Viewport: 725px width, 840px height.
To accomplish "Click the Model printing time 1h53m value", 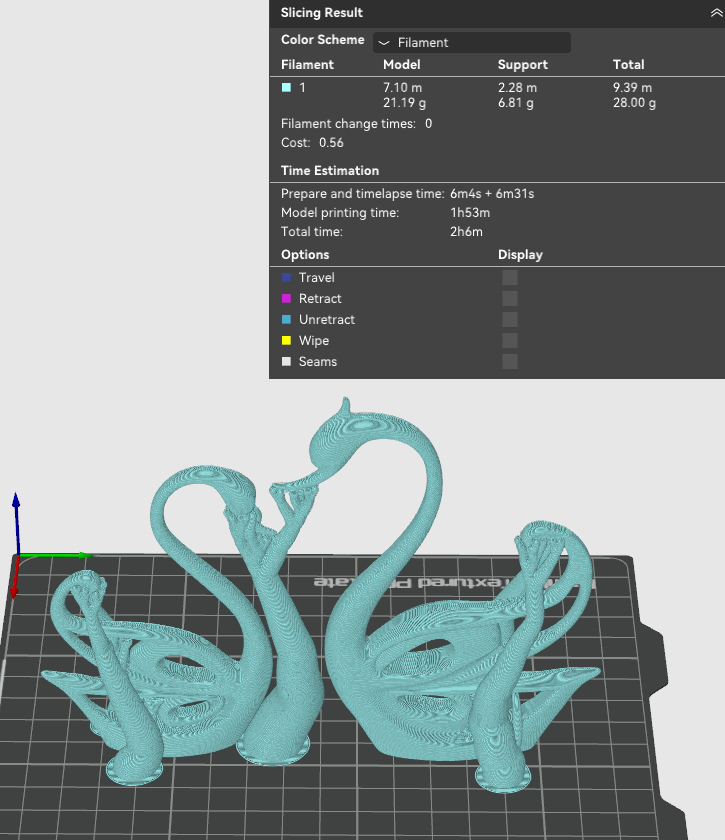I will click(470, 213).
